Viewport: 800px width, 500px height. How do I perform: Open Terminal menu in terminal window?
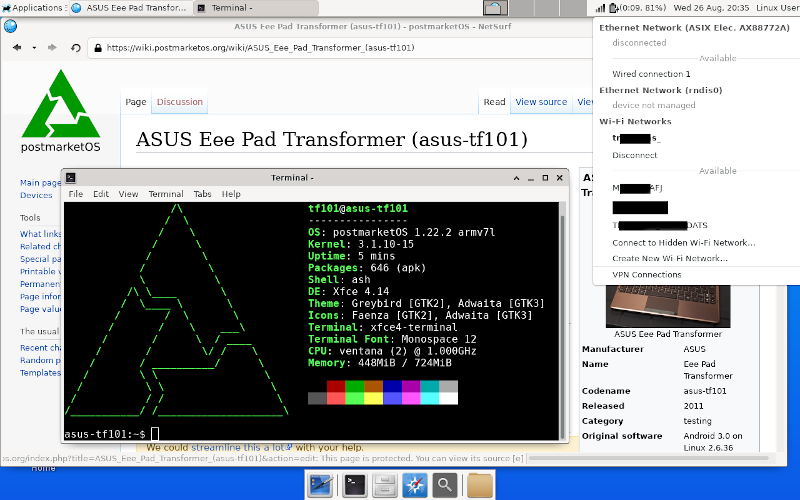(166, 194)
